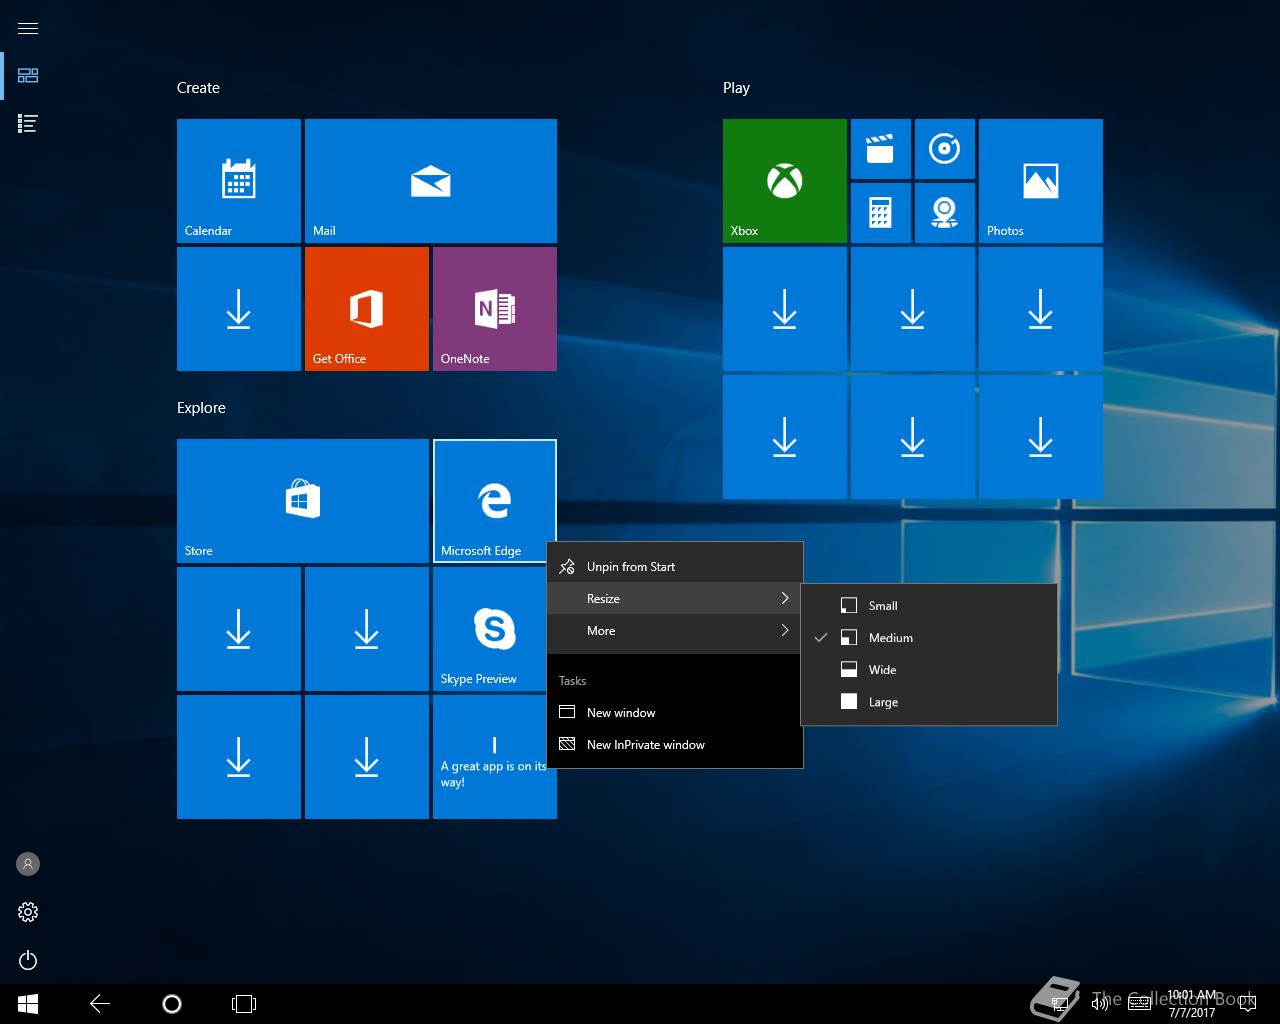Expand the Resize submenu arrow
1280x1024 pixels.
(785, 598)
